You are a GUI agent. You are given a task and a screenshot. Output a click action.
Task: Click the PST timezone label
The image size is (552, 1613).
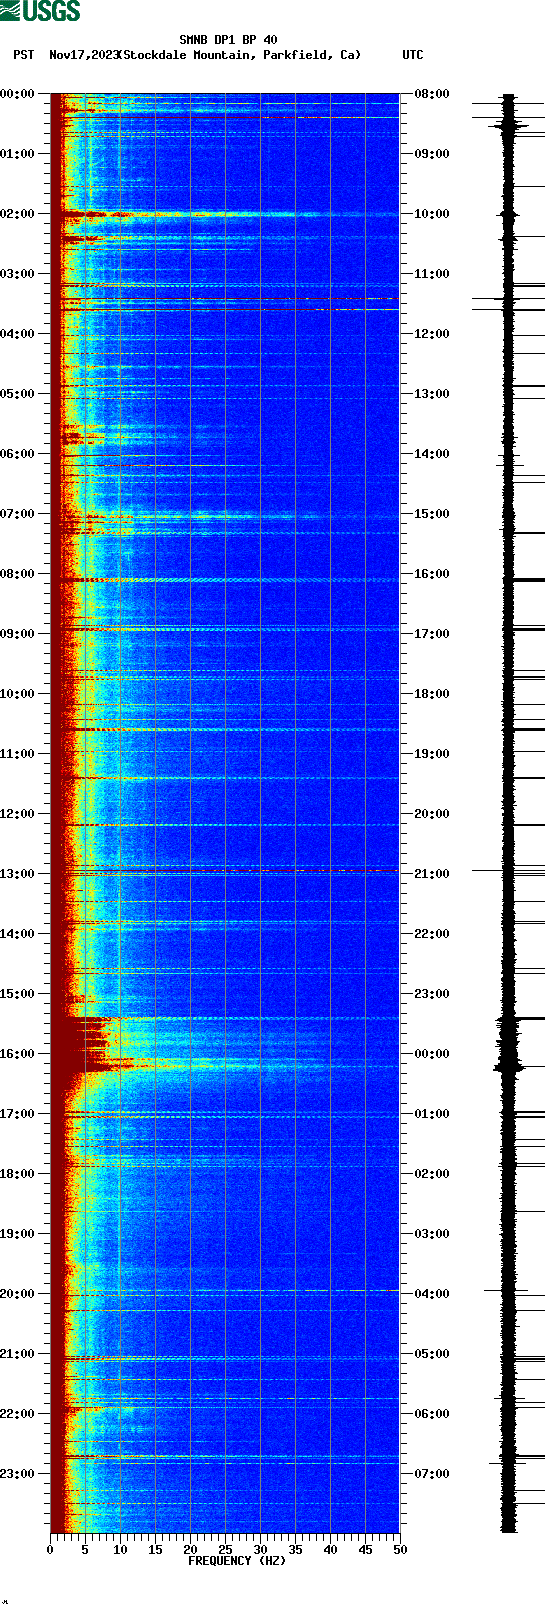click(x=24, y=55)
